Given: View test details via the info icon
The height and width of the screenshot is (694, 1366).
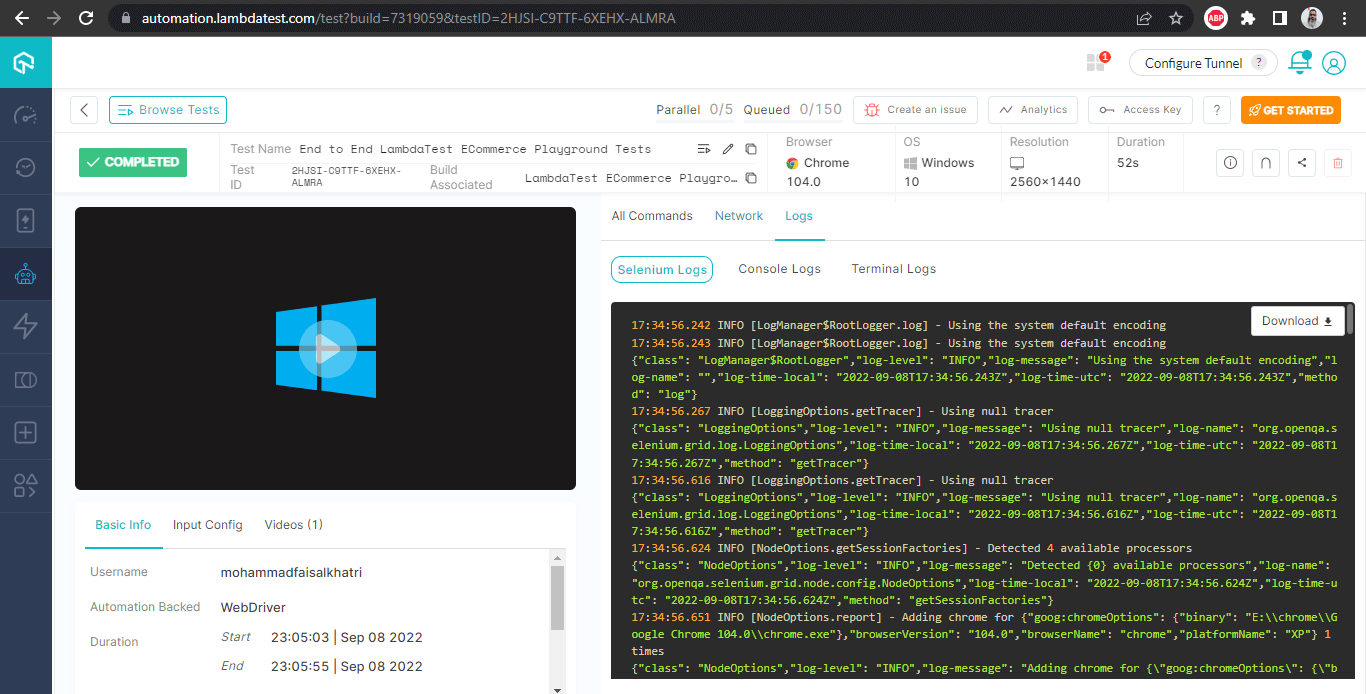Looking at the screenshot, I should coord(1229,163).
